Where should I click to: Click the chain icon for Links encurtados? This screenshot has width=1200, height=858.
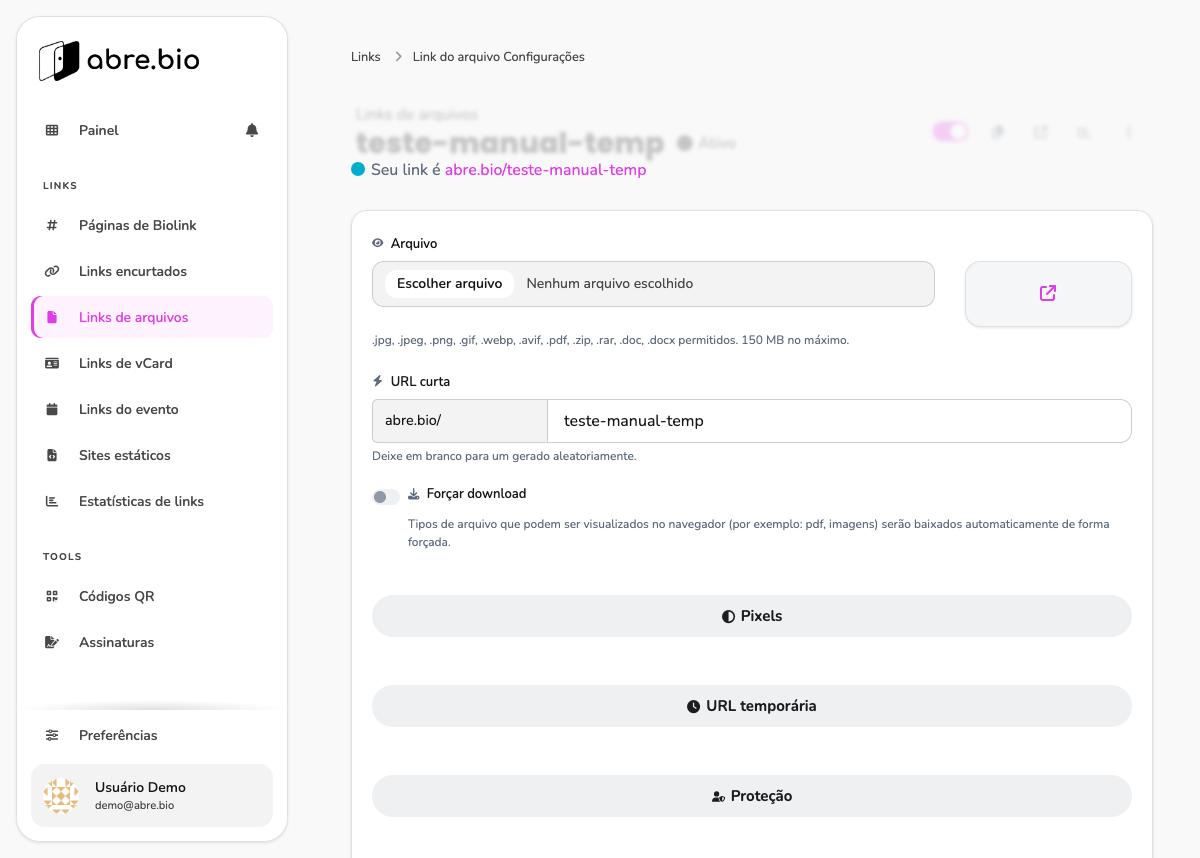pos(52,272)
